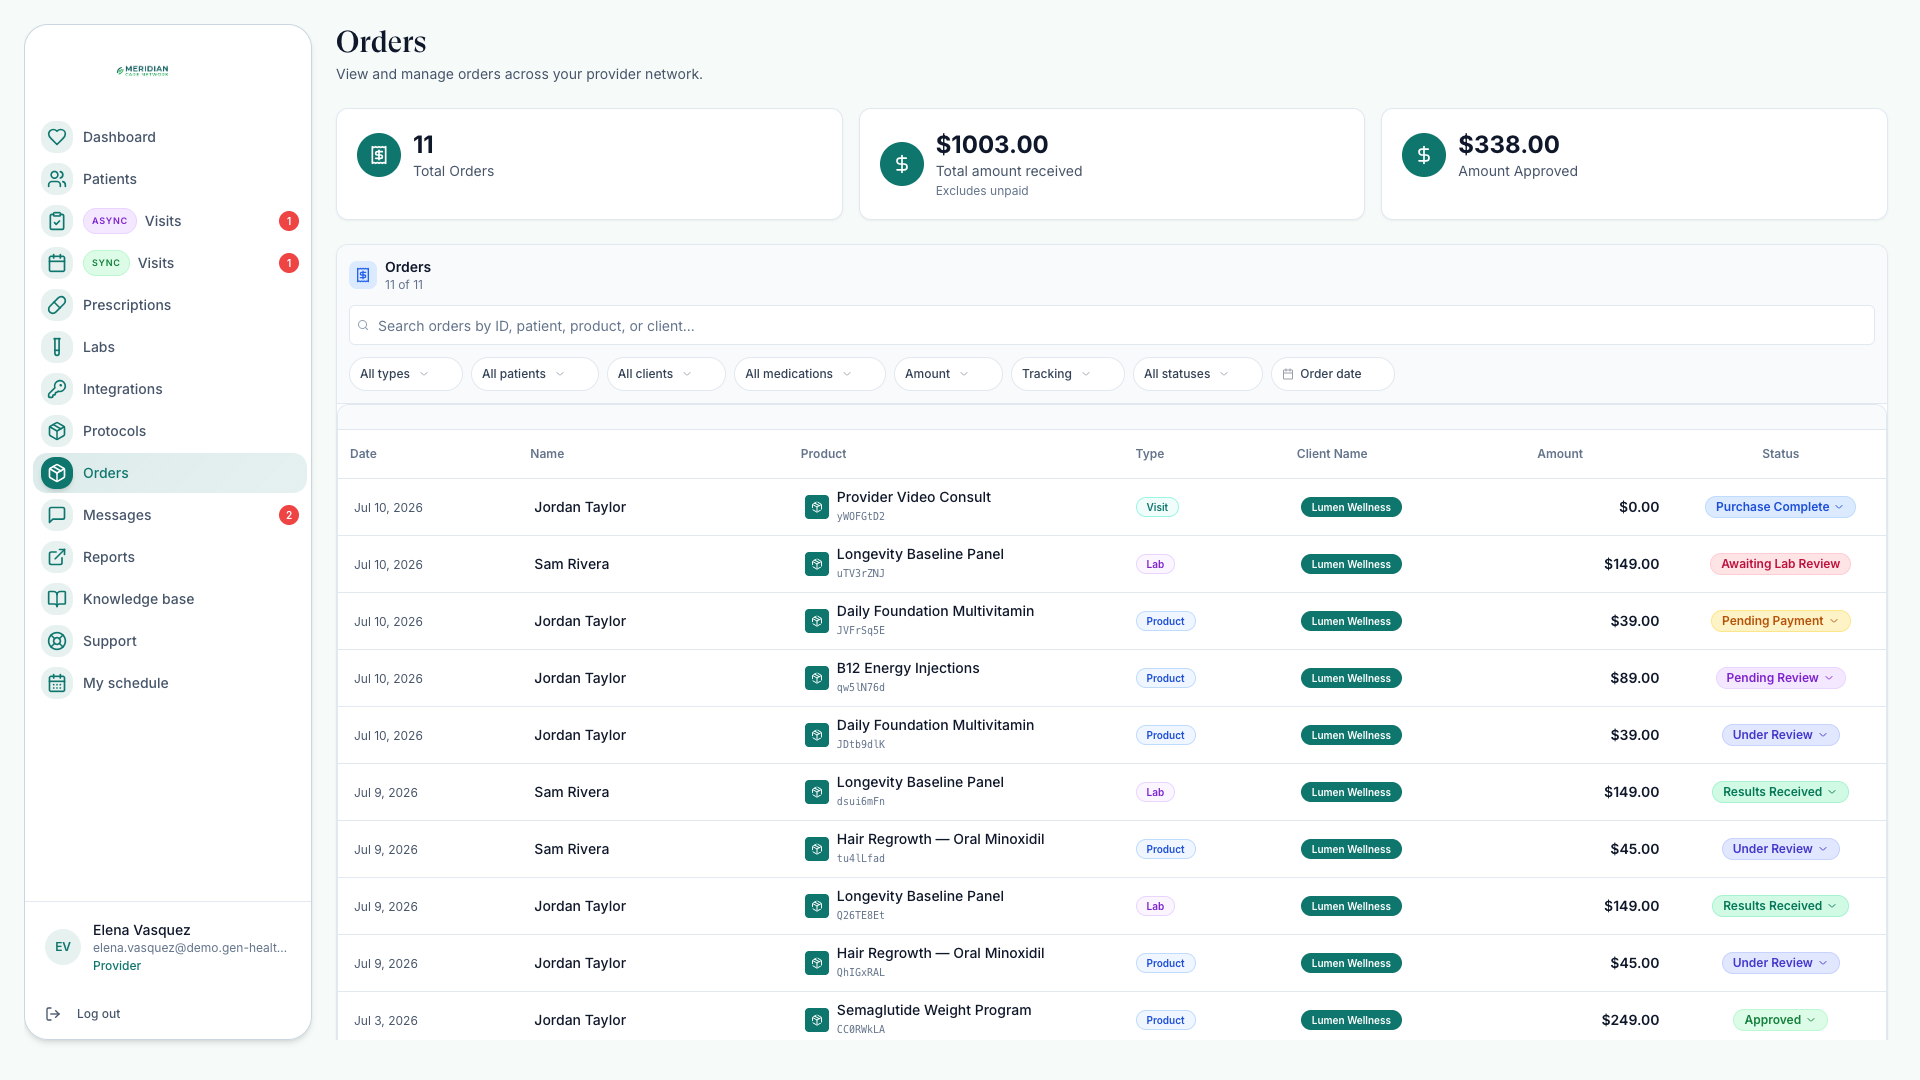The width and height of the screenshot is (1920, 1080).
Task: Click Lumen Wellness badge in Provider Video Consult row
Action: pyautogui.click(x=1351, y=507)
